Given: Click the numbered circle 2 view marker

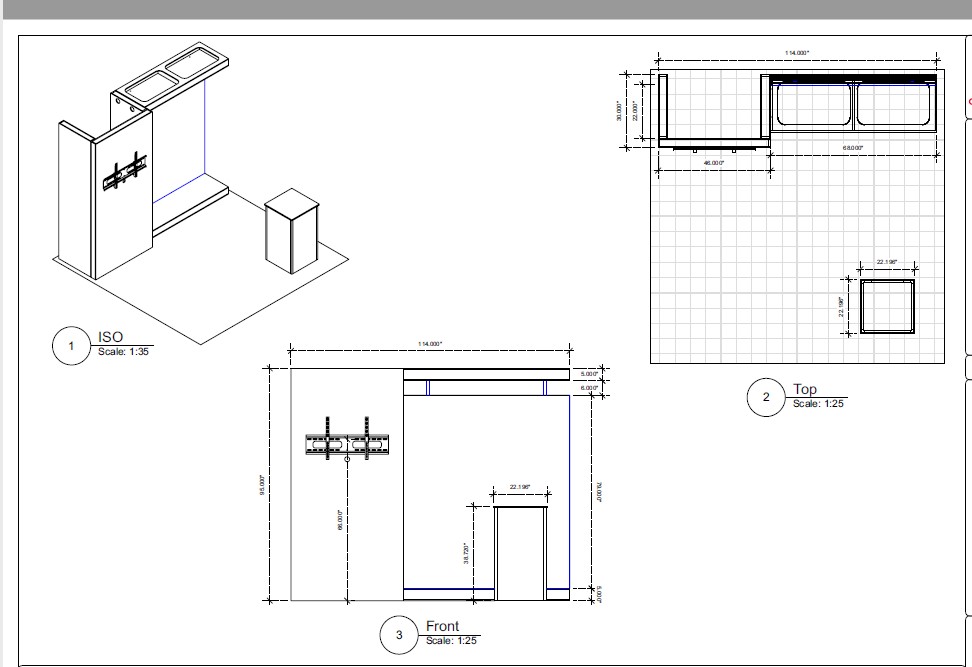Looking at the screenshot, I should (x=767, y=398).
